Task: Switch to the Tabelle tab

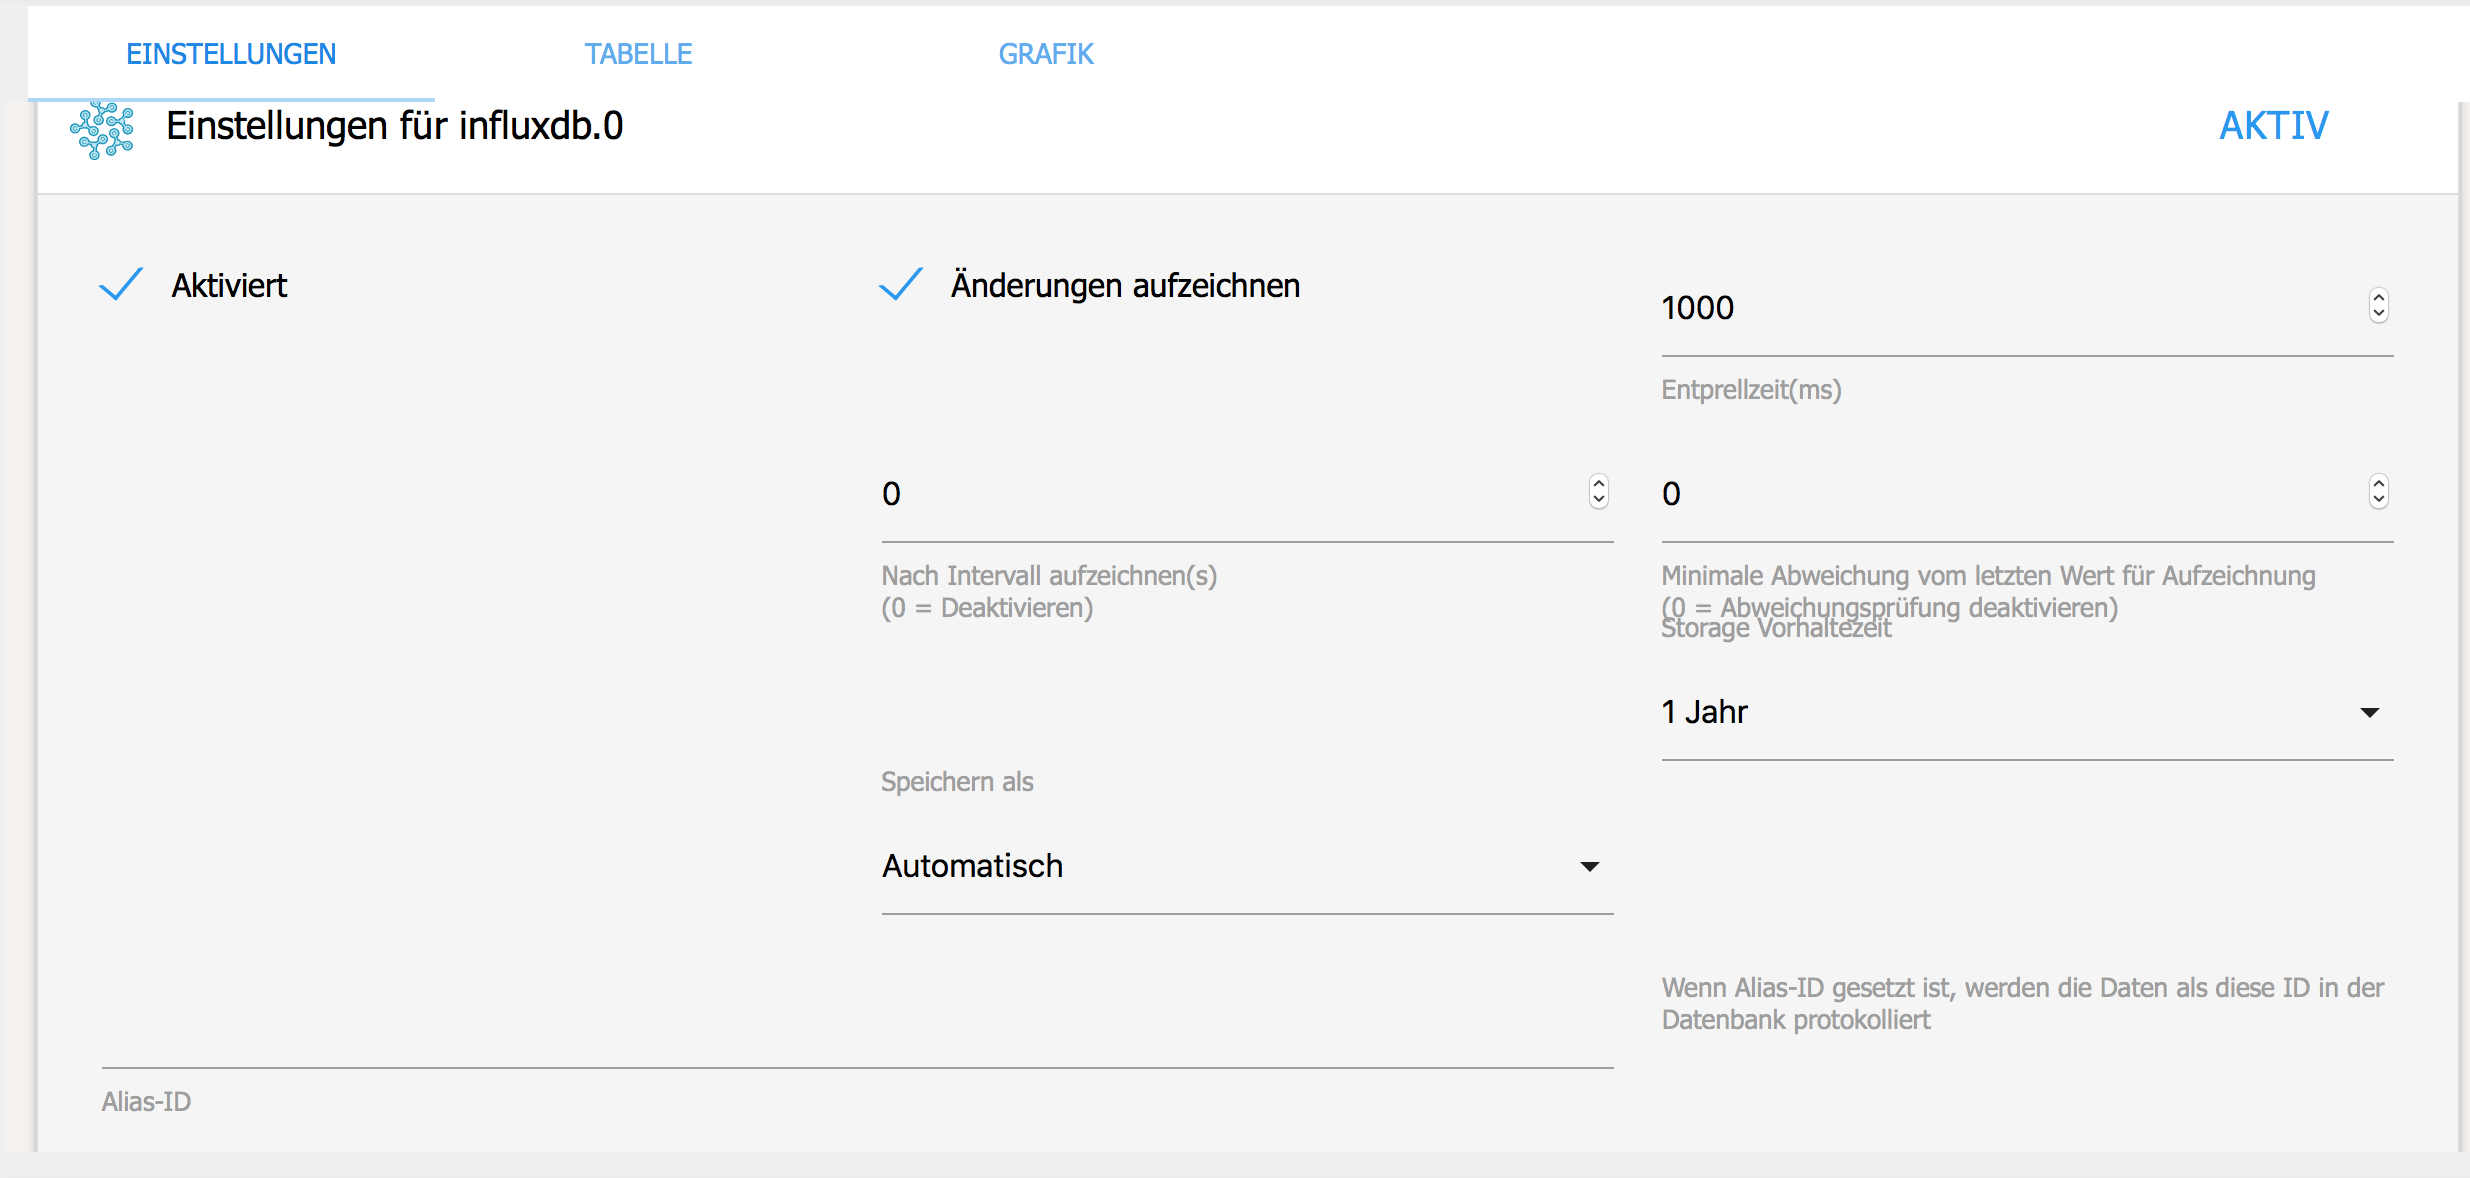Action: (638, 54)
